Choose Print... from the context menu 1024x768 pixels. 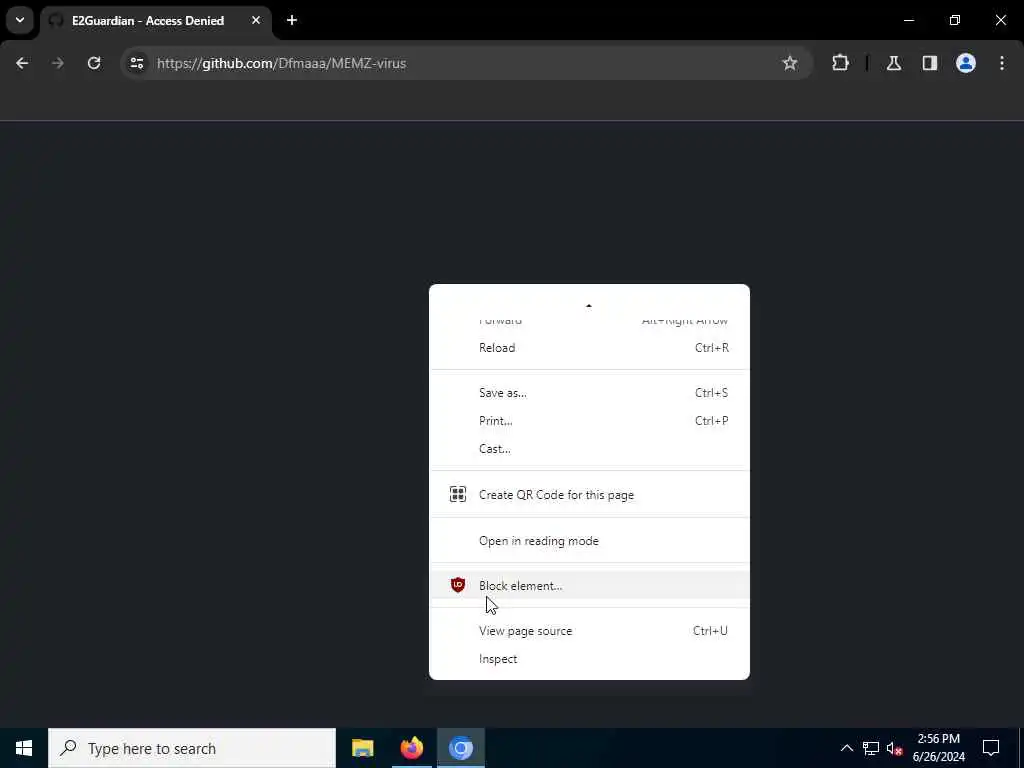click(x=589, y=421)
